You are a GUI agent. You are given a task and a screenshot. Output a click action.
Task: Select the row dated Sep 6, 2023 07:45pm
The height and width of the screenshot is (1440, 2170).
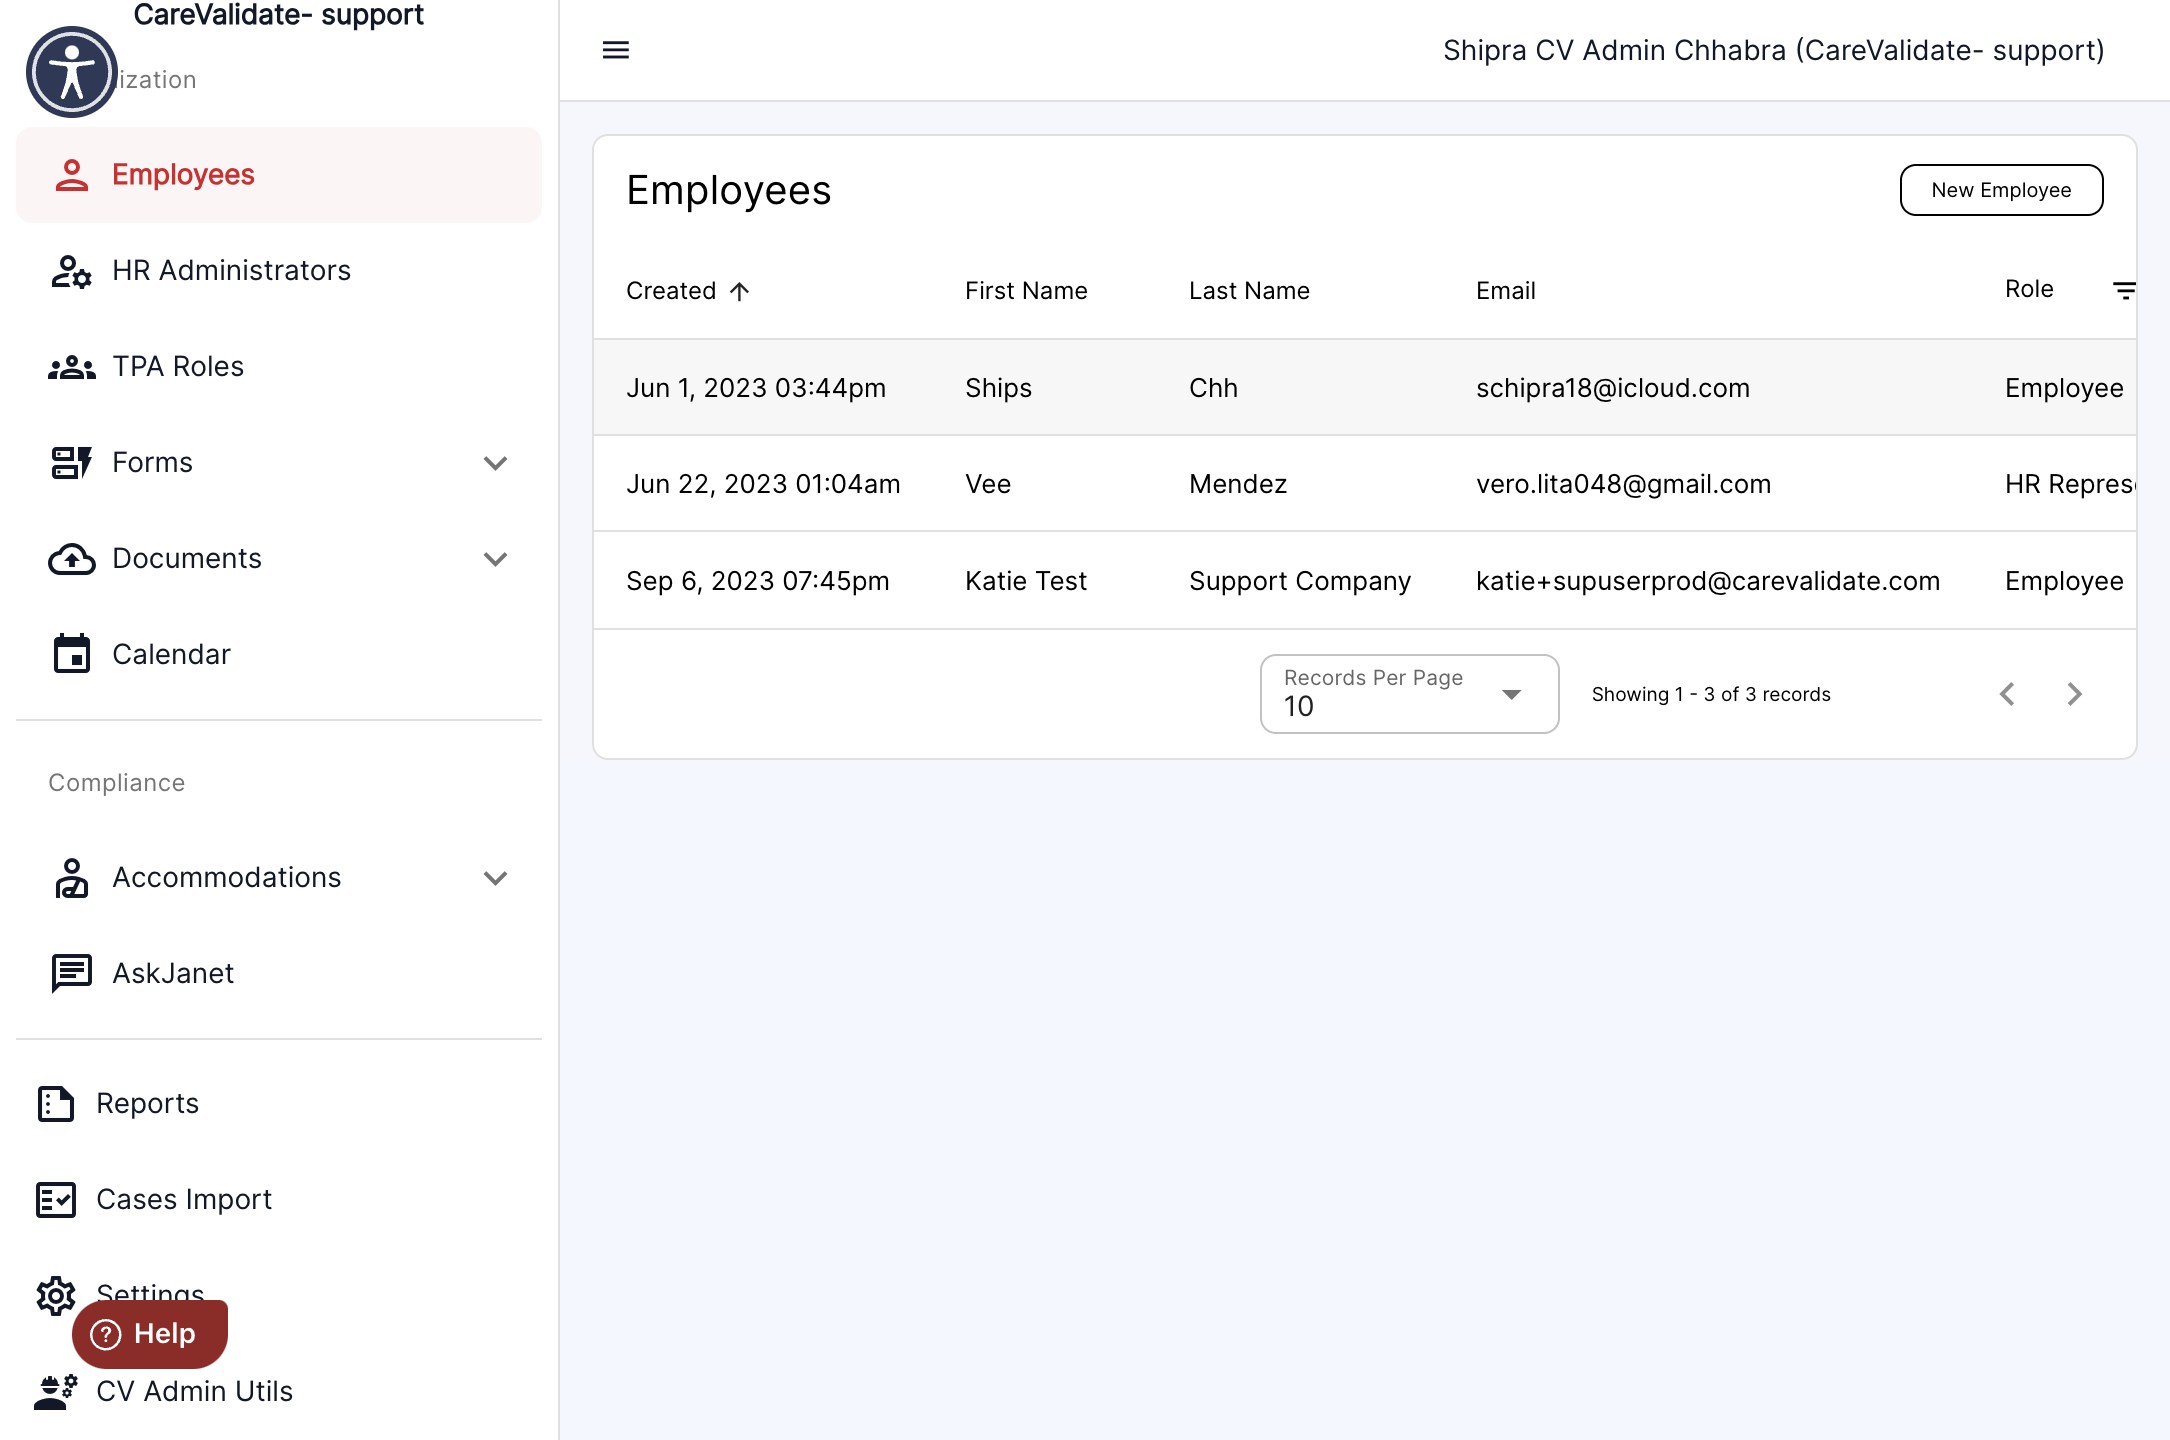(x=1365, y=581)
